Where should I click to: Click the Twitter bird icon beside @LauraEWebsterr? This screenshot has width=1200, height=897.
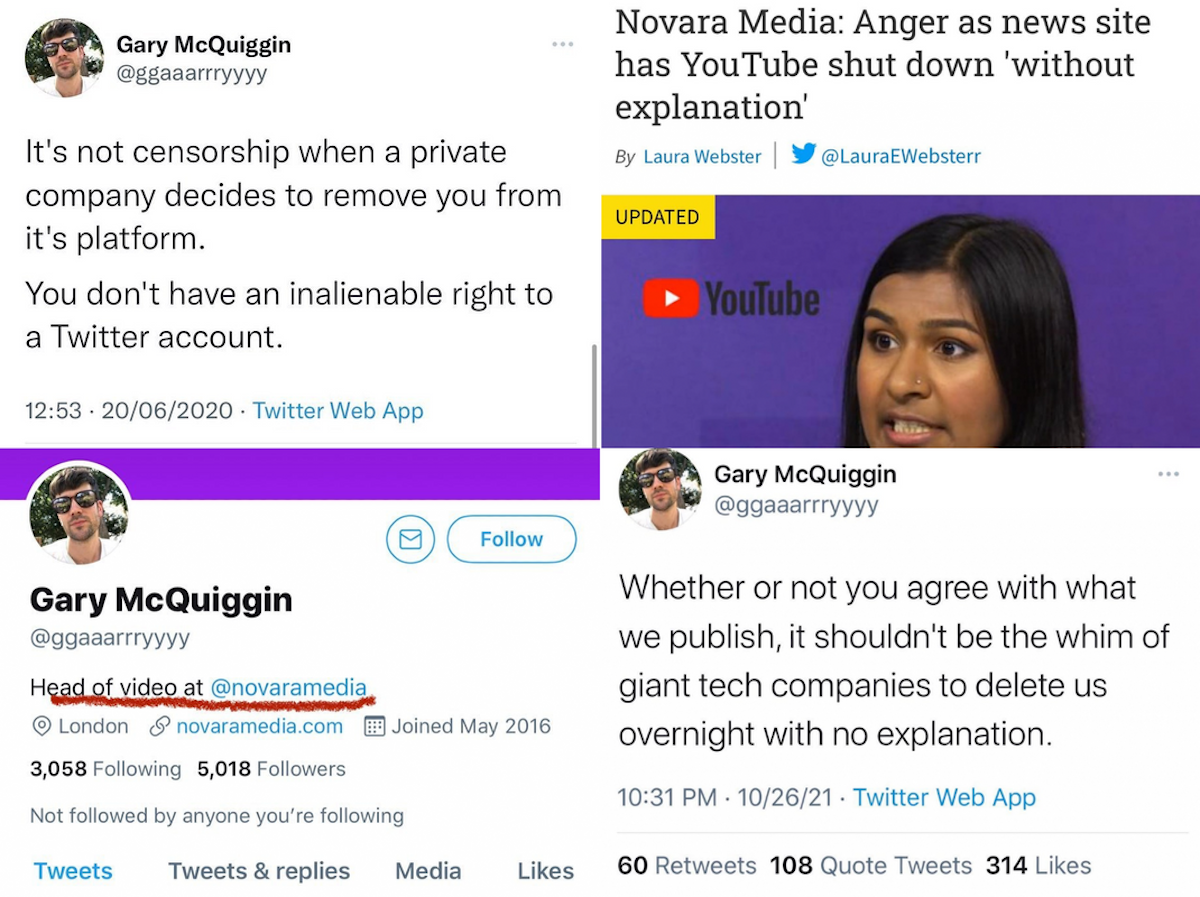coord(803,155)
